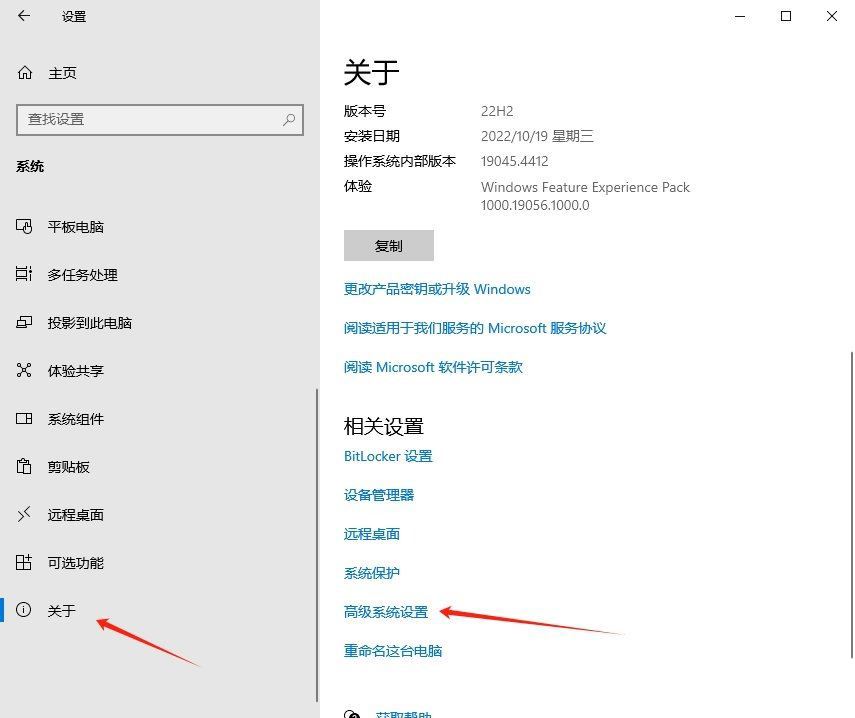855x718 pixels.
Task: Select the 关于 entry in the sidebar
Action: click(x=61, y=610)
